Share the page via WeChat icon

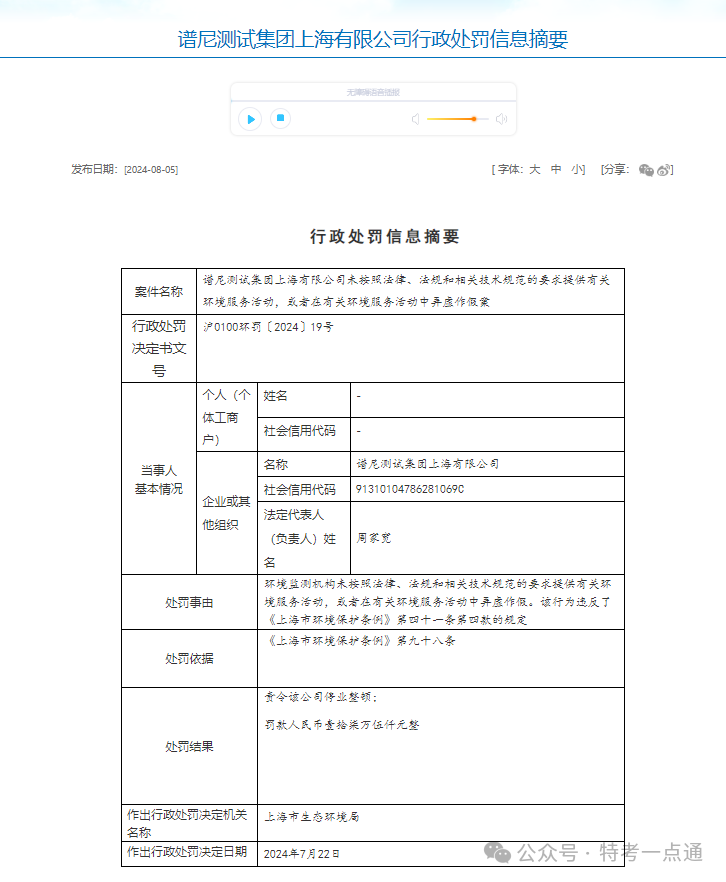click(646, 170)
